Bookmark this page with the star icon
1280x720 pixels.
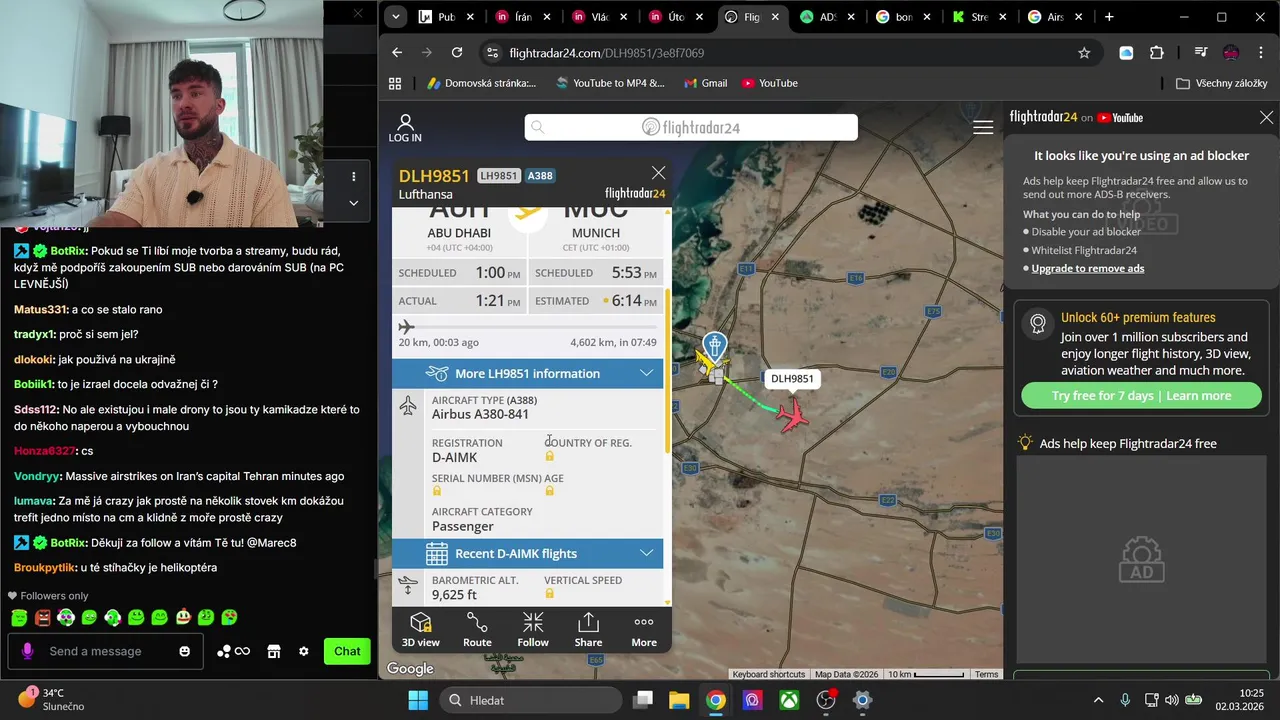pyautogui.click(x=1084, y=53)
